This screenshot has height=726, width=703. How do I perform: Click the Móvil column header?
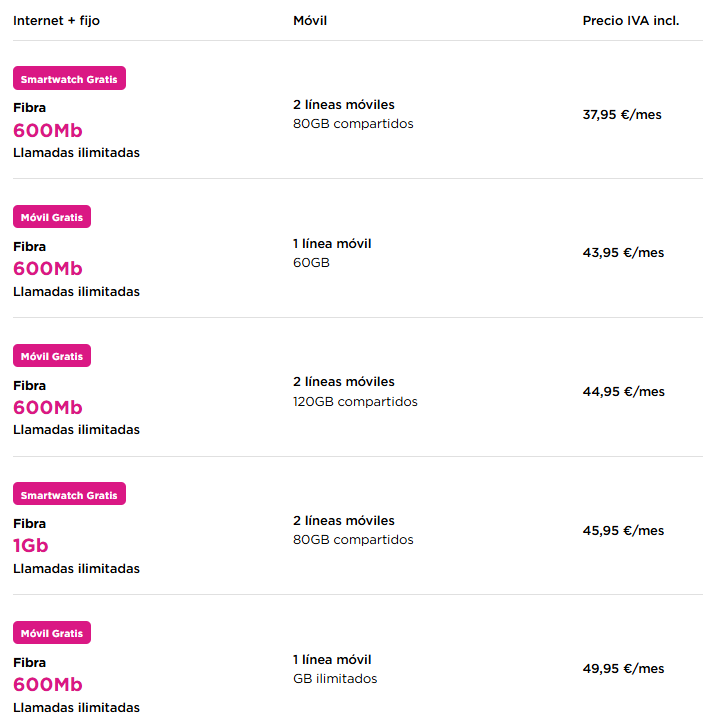point(310,21)
